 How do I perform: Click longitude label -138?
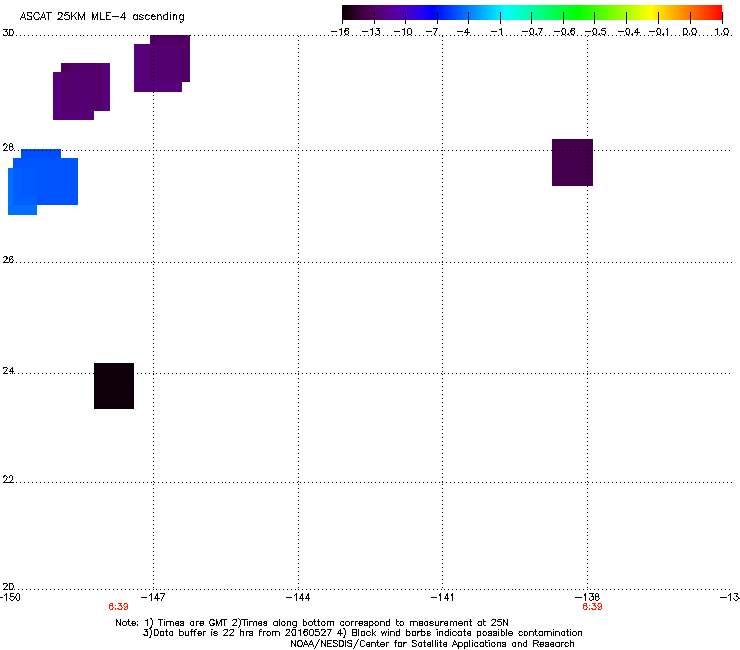[588, 597]
